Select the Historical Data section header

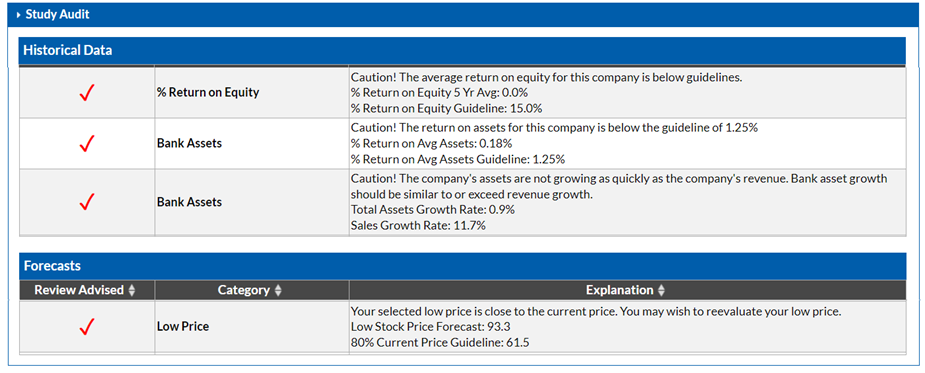[x=462, y=51]
